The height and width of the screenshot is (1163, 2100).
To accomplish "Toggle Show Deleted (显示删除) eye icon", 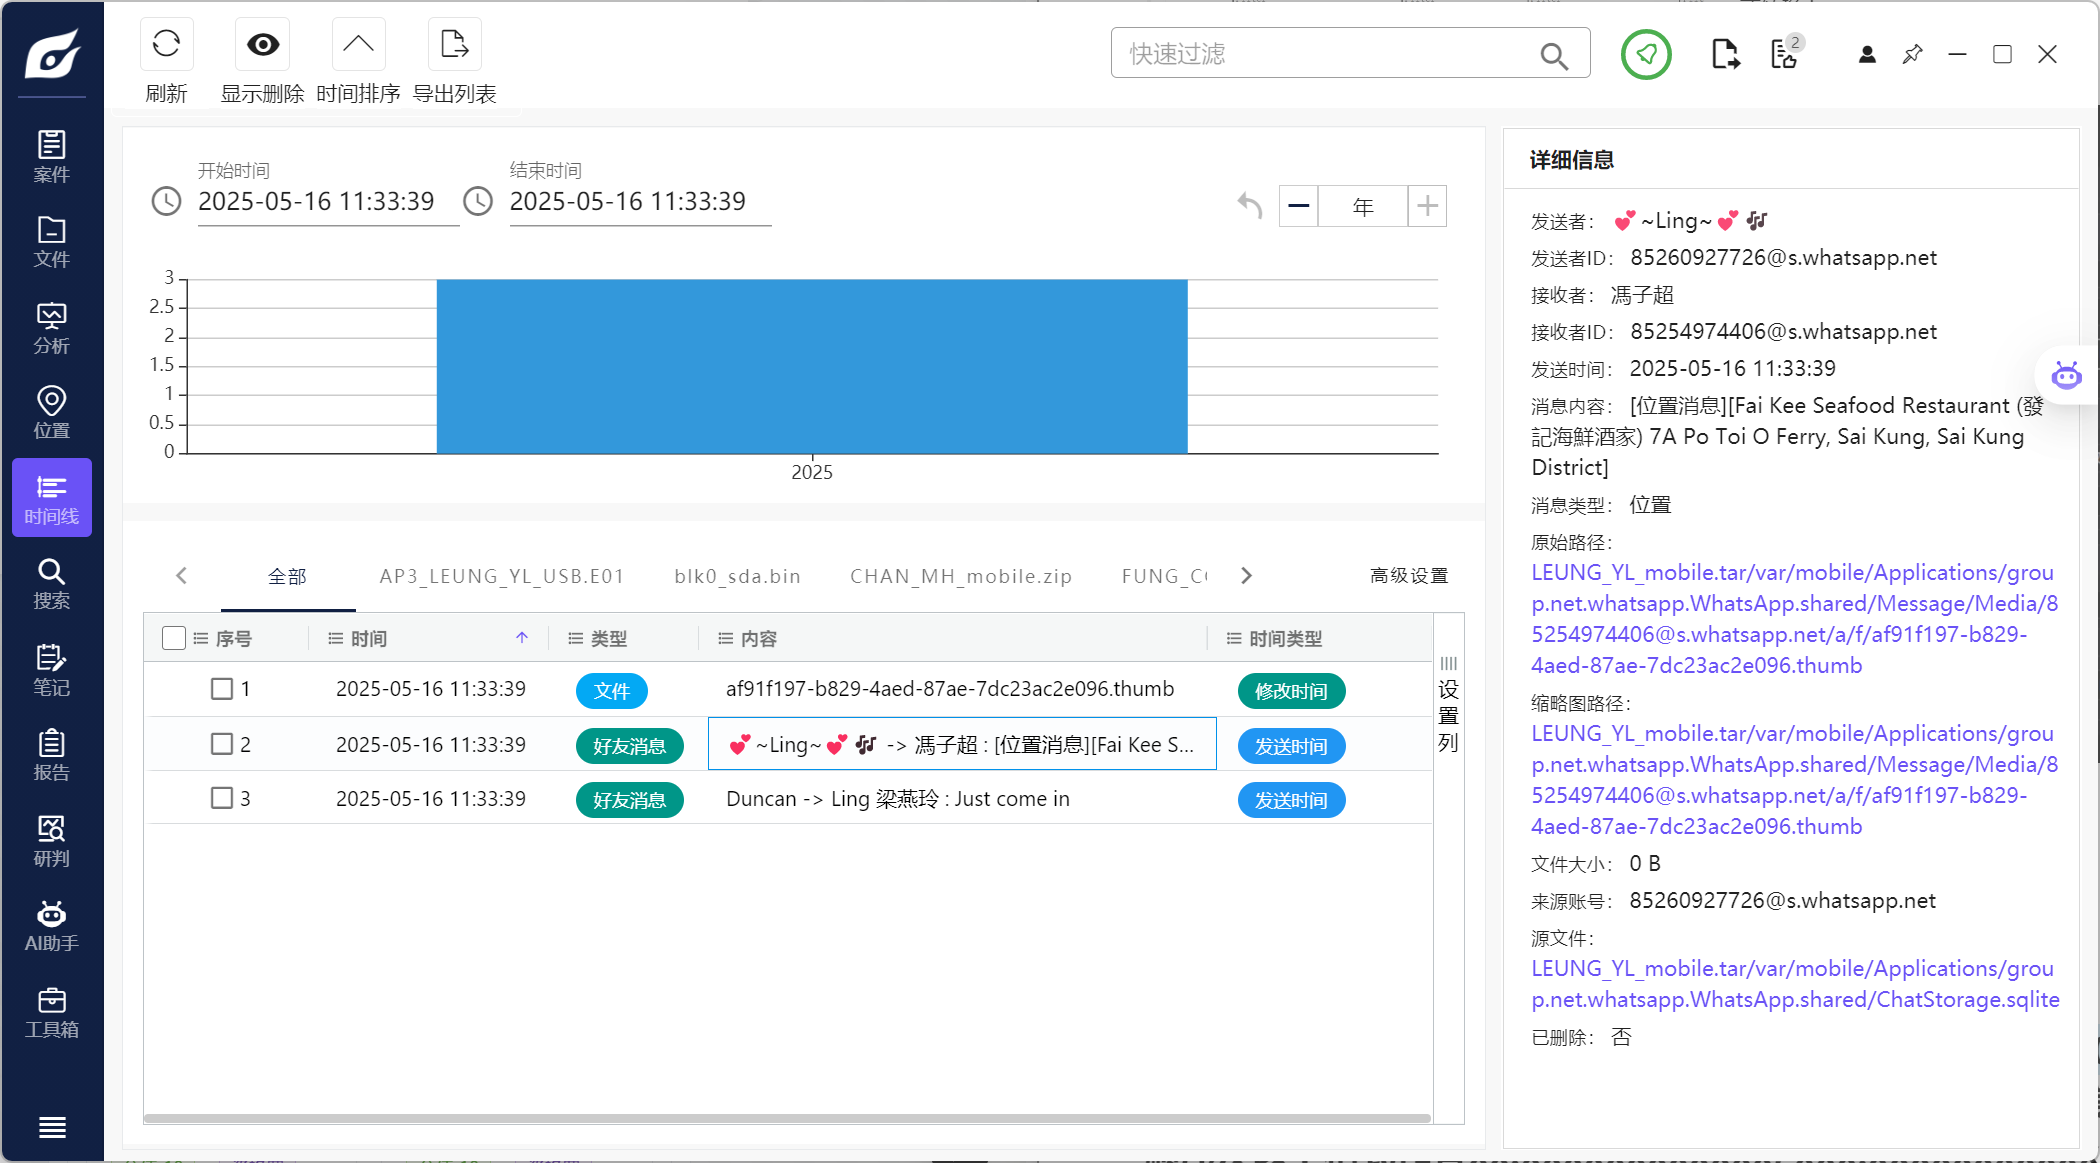I will pos(262,45).
